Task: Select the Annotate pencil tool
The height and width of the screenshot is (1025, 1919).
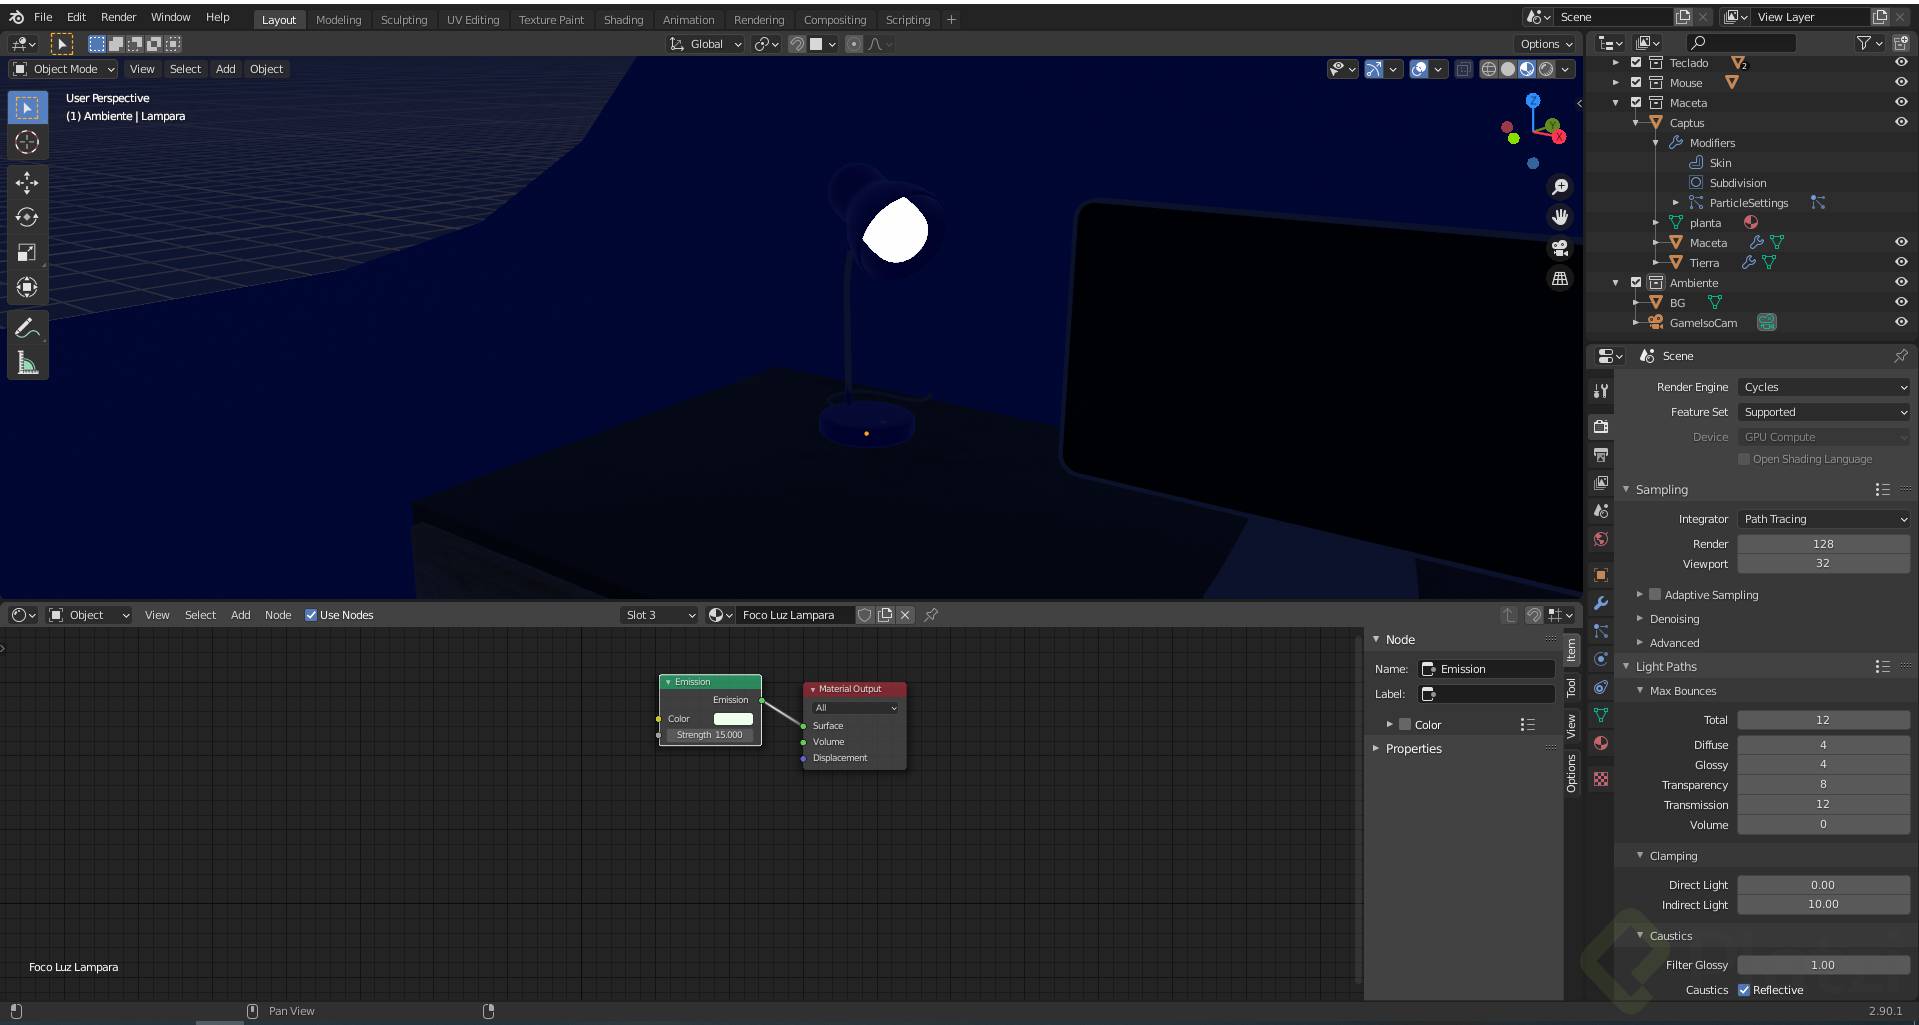Action: click(27, 328)
